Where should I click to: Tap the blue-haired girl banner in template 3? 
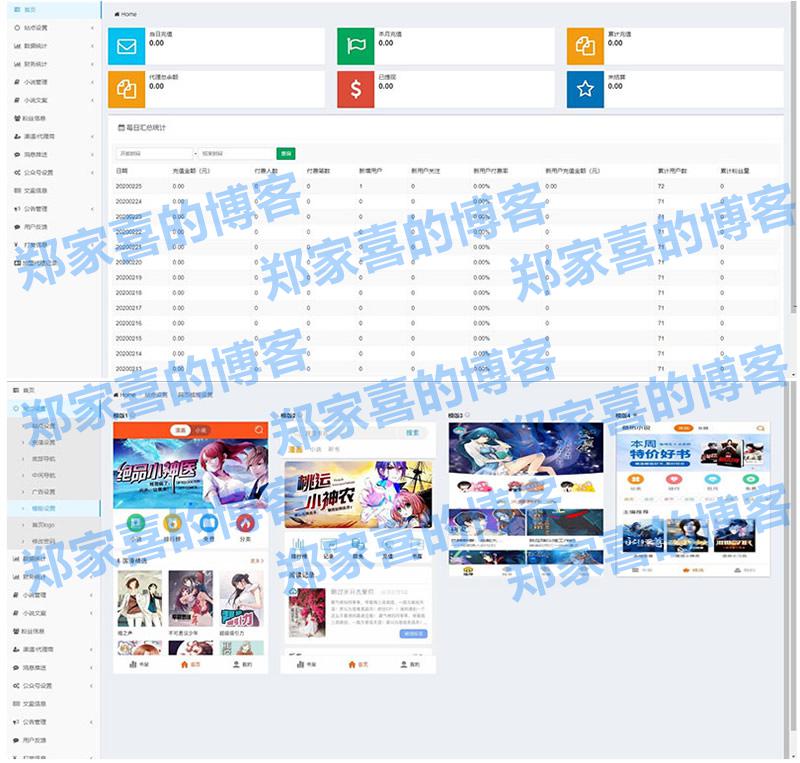click(x=526, y=448)
